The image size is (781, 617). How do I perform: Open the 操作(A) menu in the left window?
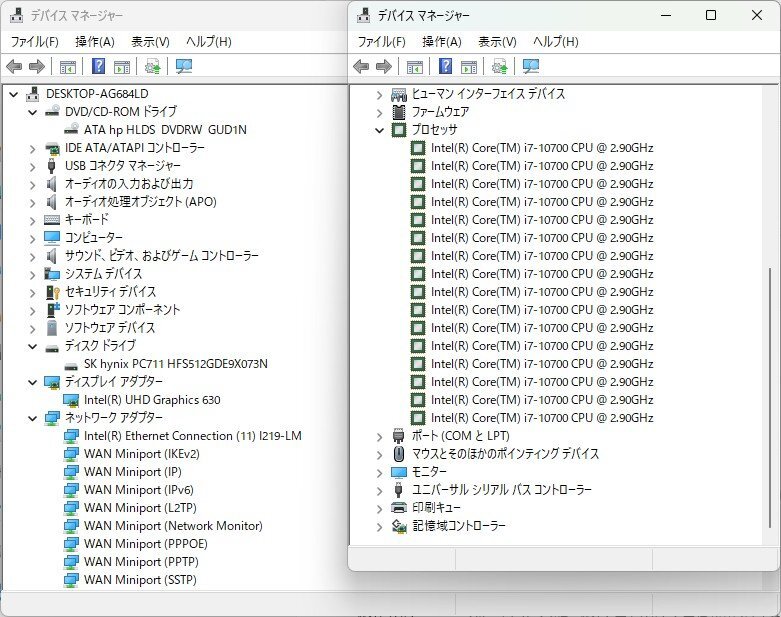(x=95, y=41)
